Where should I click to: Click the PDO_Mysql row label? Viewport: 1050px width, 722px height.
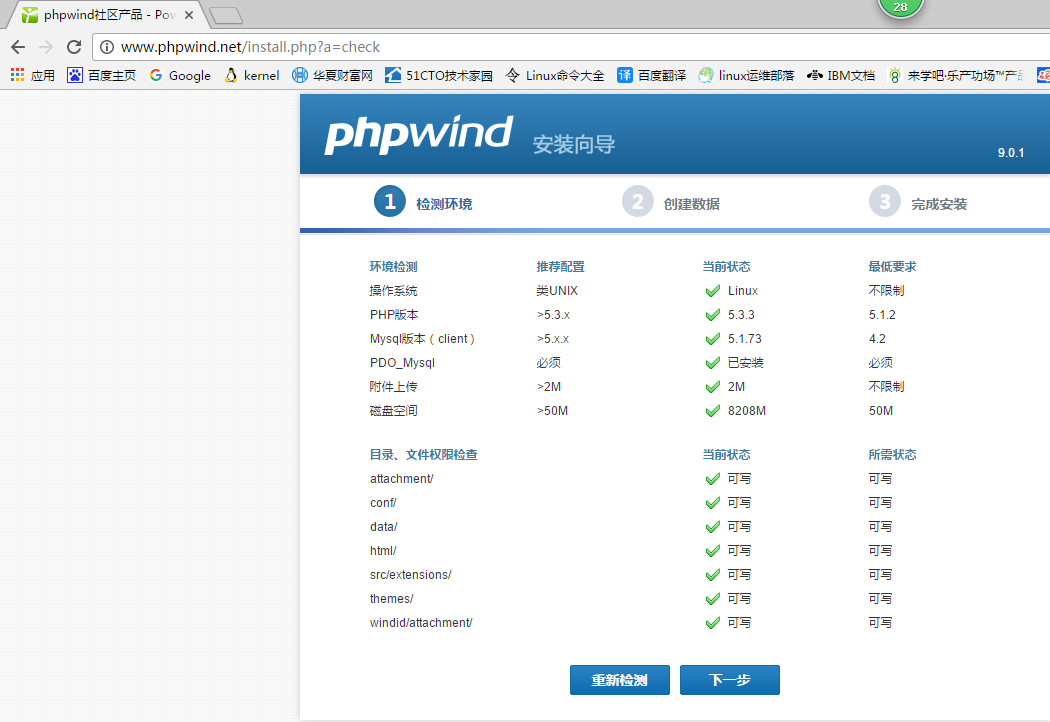(402, 363)
